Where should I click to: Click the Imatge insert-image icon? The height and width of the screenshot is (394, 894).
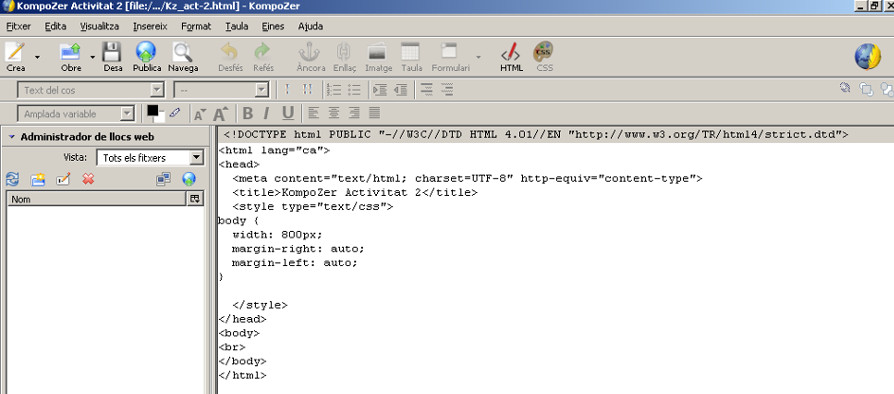377,52
